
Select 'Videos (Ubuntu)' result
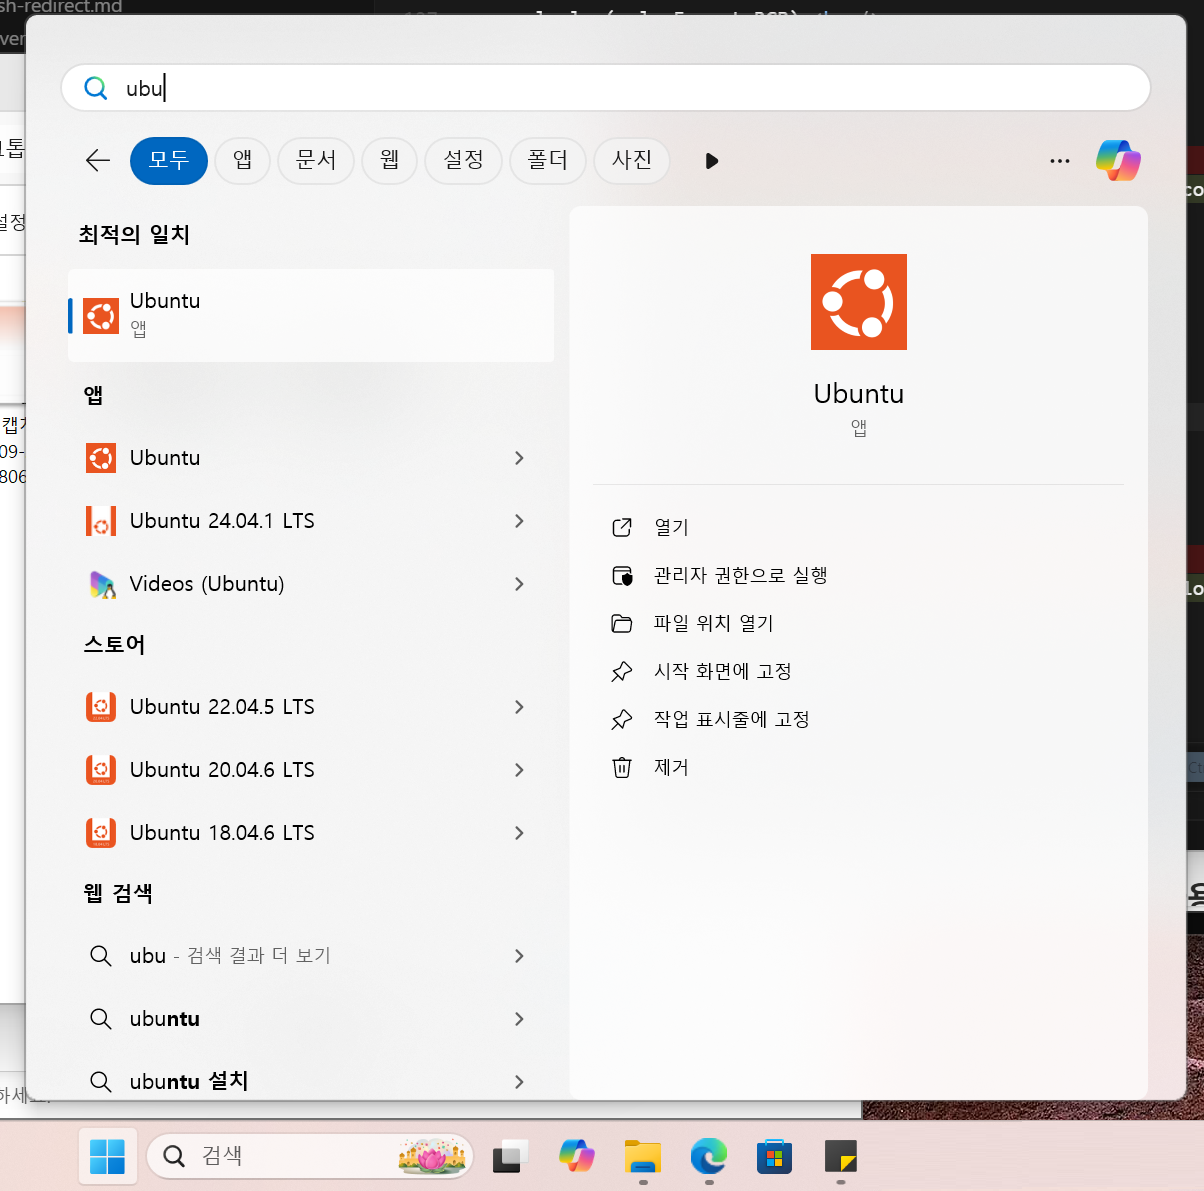[311, 584]
